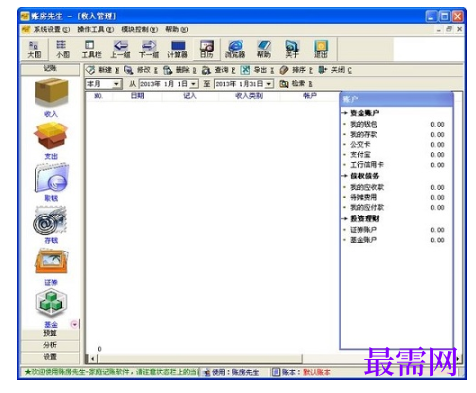This screenshot has height=393, width=476.
Task: Open the withdraw money (取钱) module
Action: coord(51,182)
